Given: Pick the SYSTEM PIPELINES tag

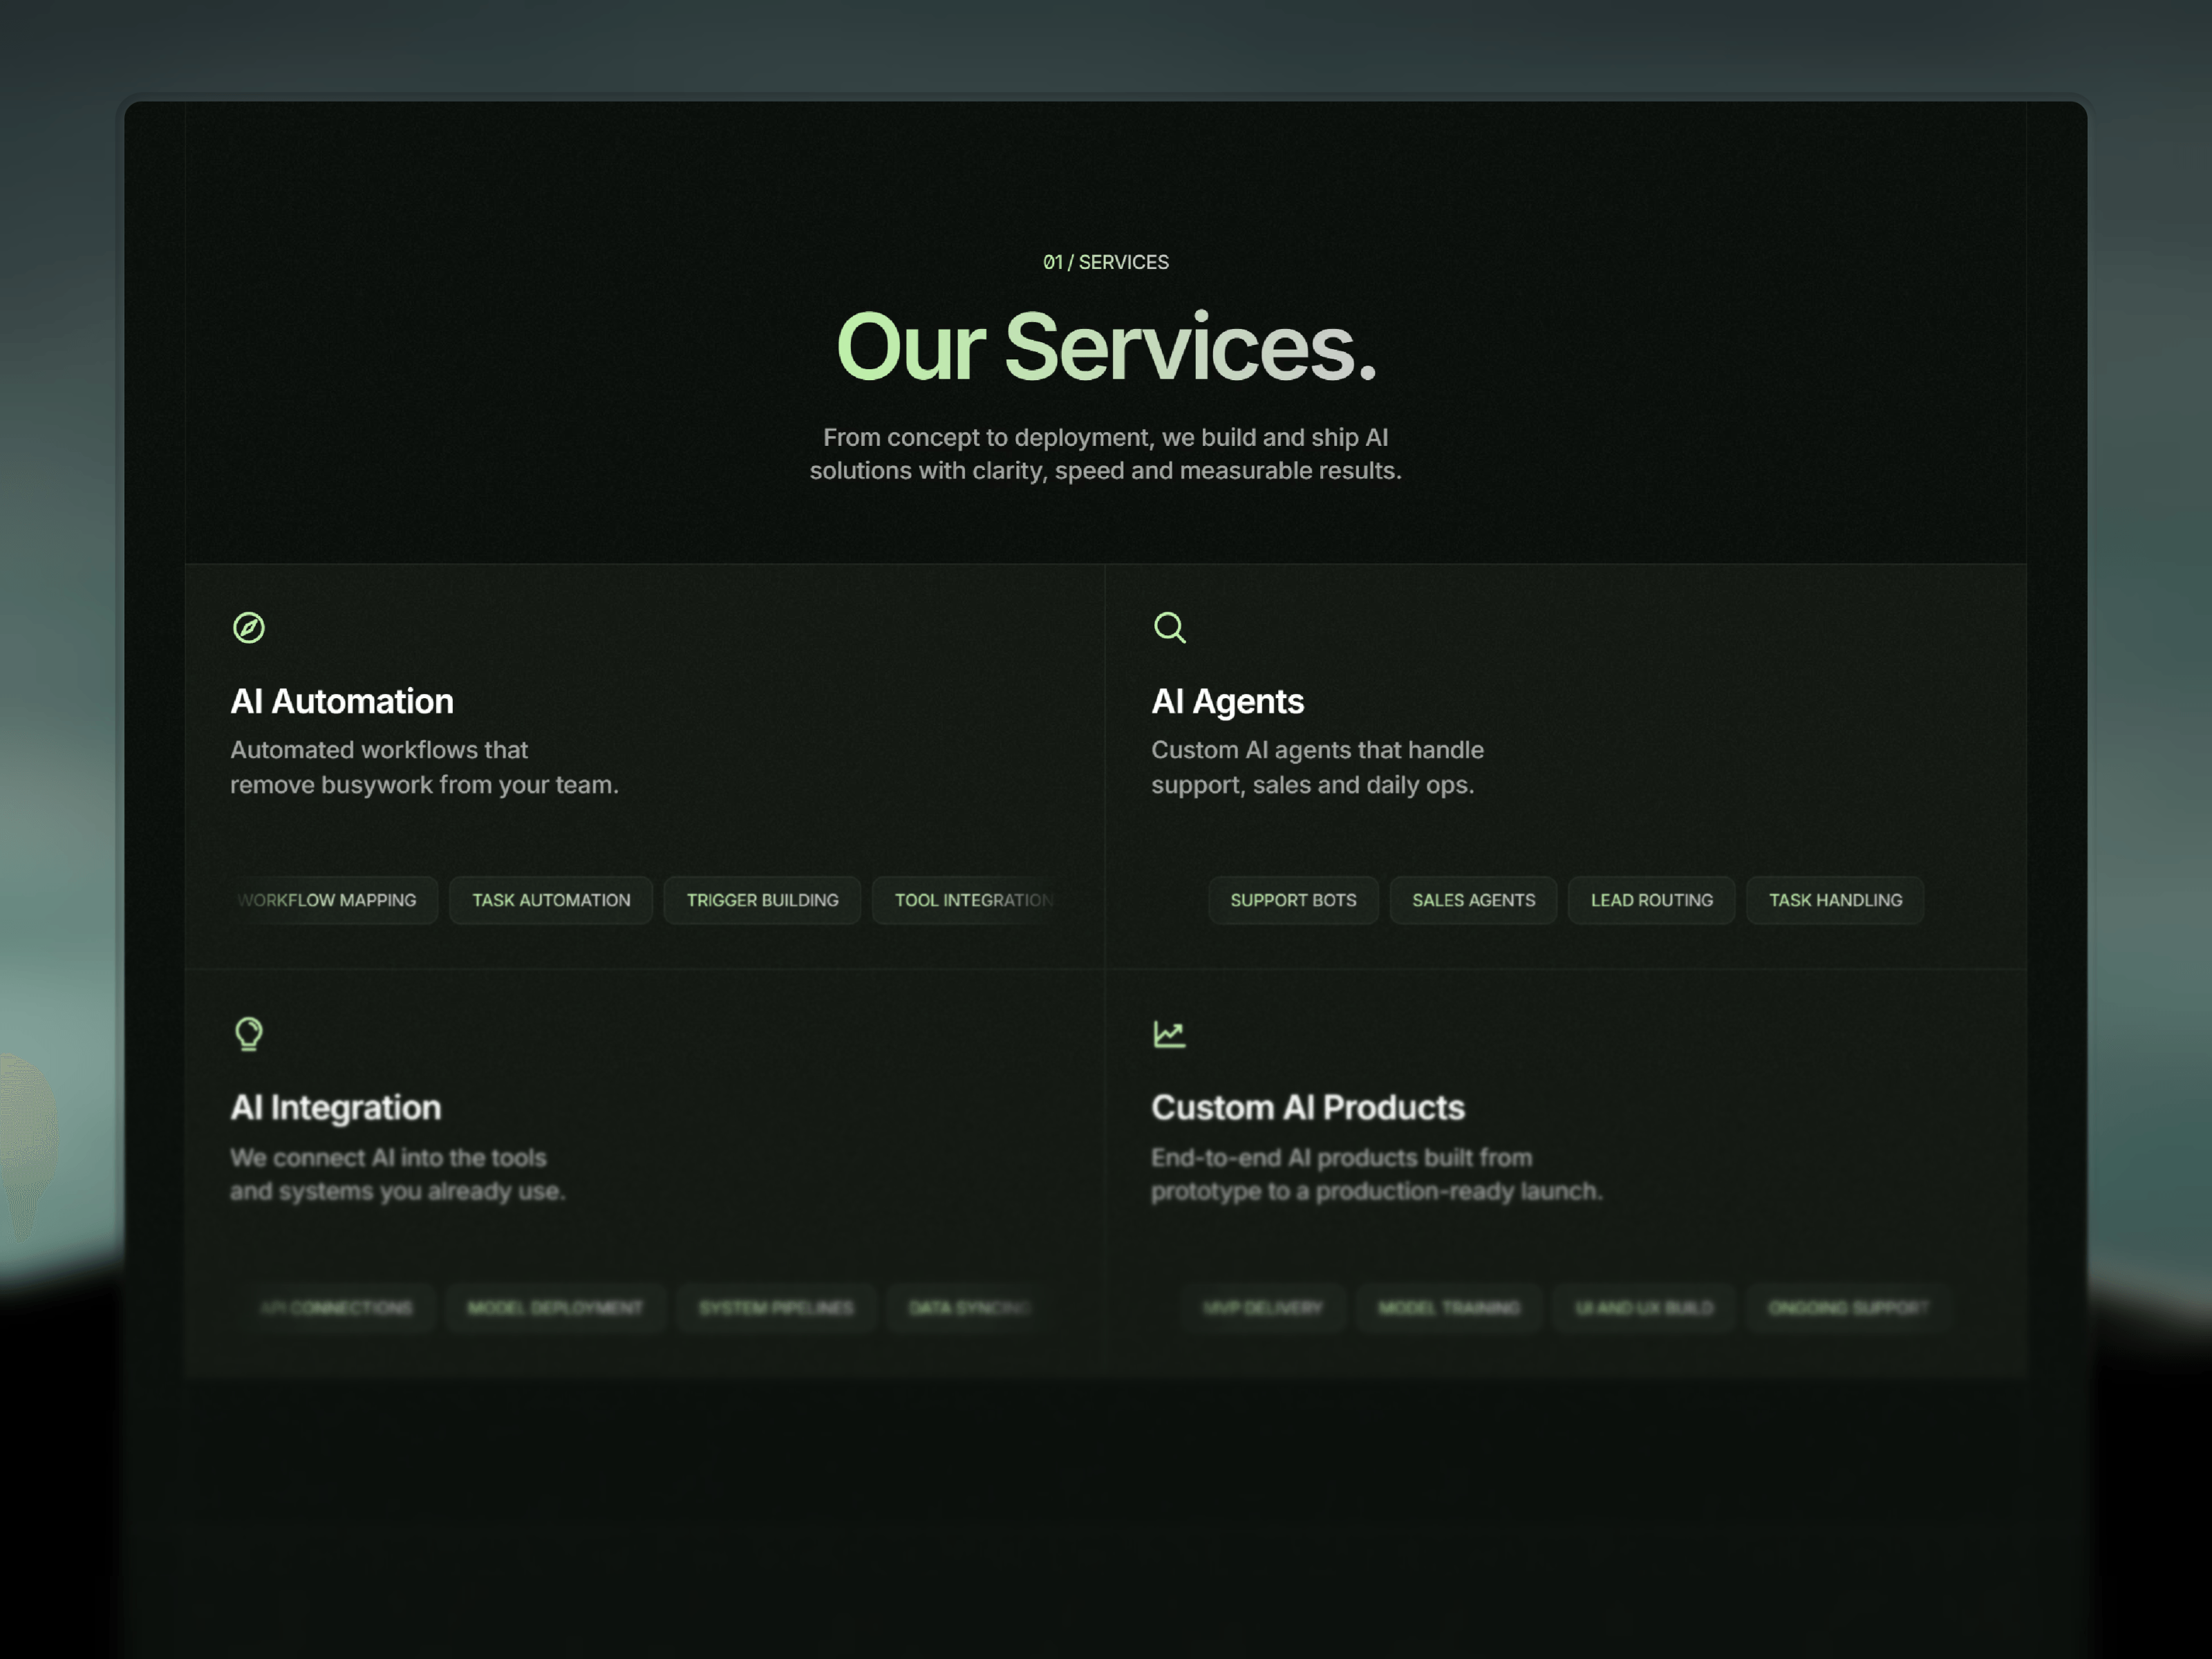Looking at the screenshot, I should click(x=776, y=1308).
